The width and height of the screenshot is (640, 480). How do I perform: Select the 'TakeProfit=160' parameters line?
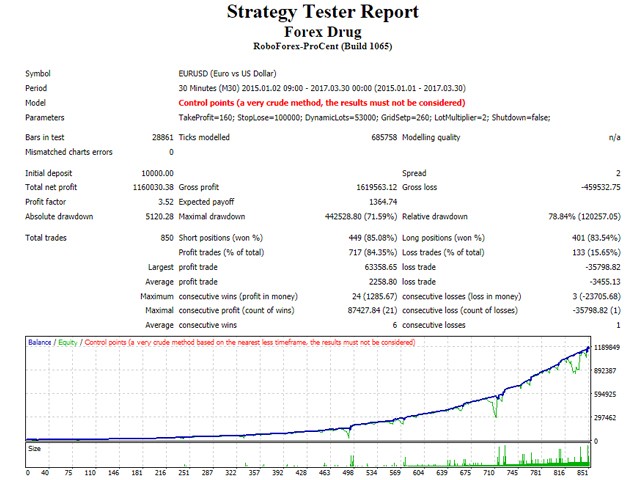click(364, 118)
